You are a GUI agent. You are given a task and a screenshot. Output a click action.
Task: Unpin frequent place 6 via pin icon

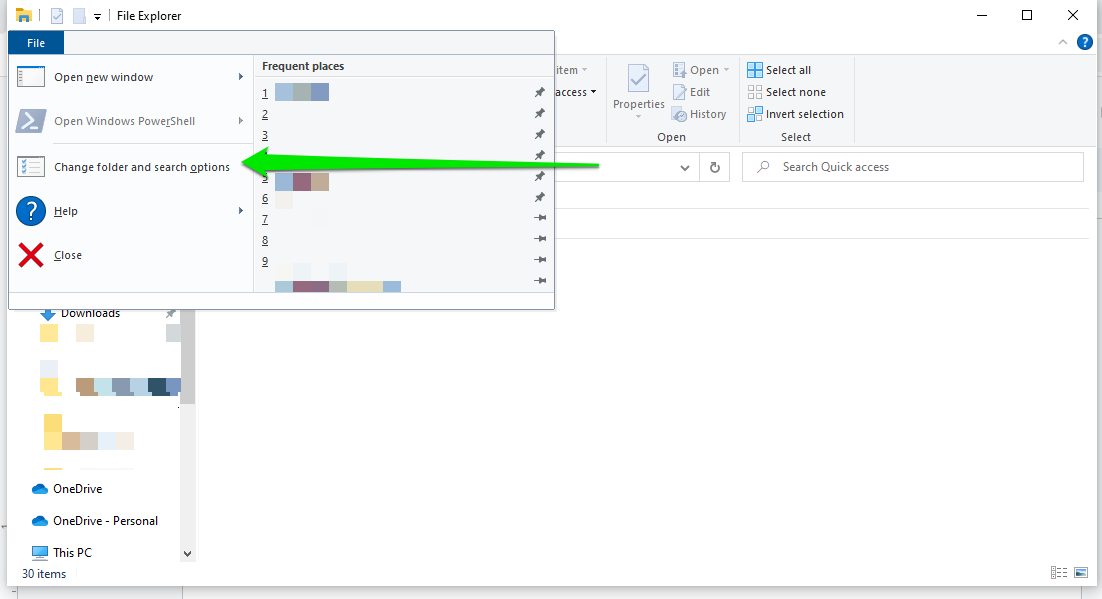(x=540, y=198)
